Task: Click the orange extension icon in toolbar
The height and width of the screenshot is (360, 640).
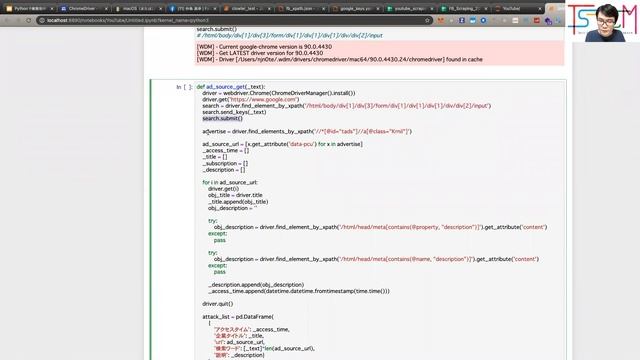Action: (441, 20)
